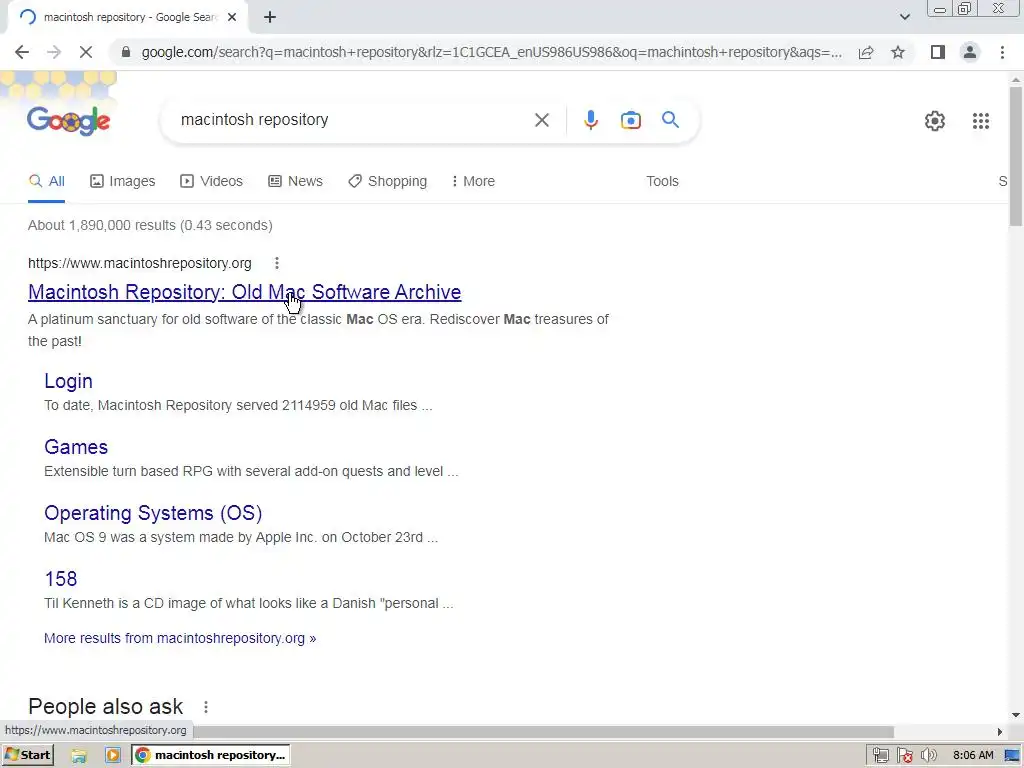Open People also ask options
Image resolution: width=1024 pixels, height=768 pixels.
pyautogui.click(x=206, y=707)
